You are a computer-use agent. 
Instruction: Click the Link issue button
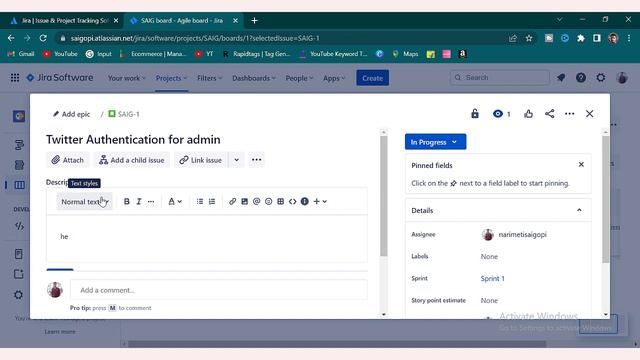[x=200, y=160]
